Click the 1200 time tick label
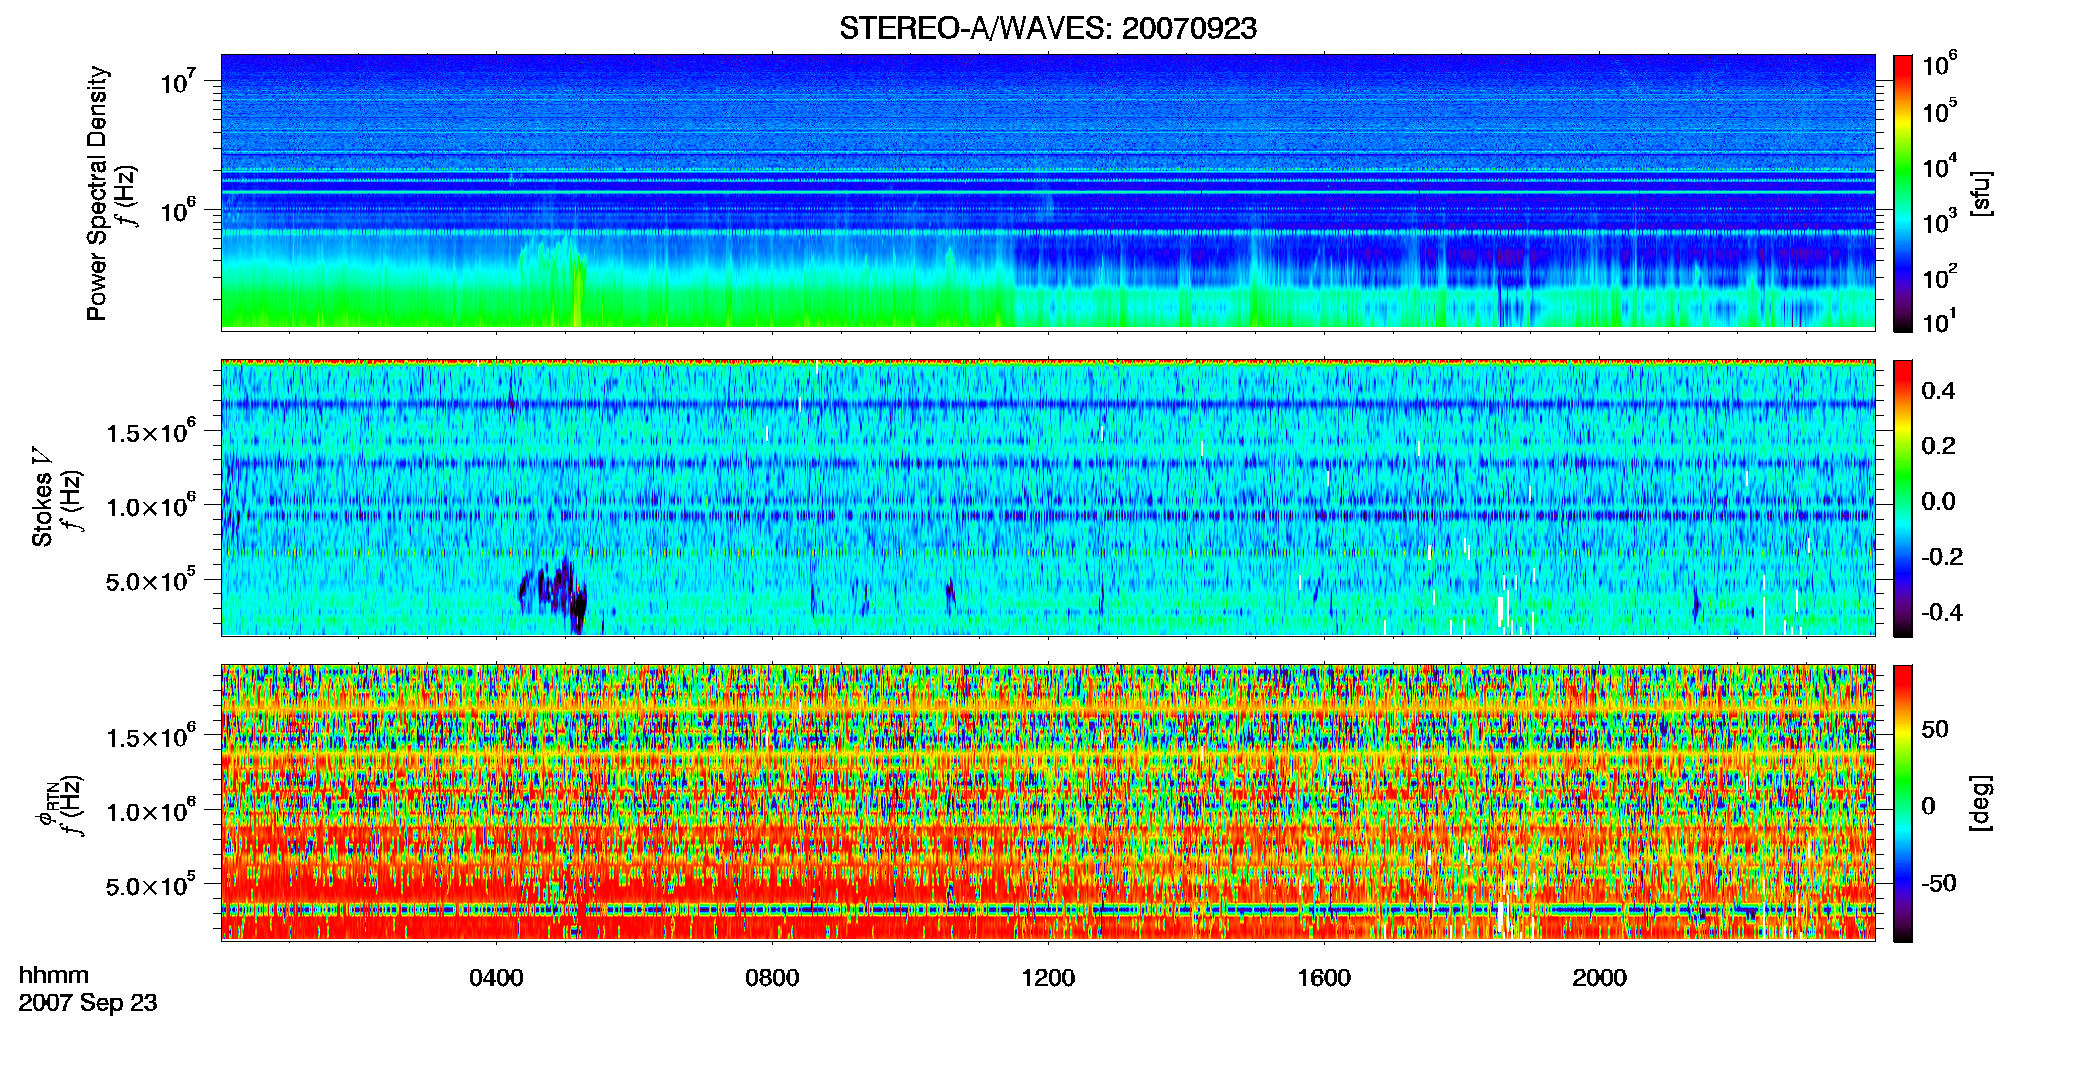This screenshot has width=2096, height=1080. pos(1048,978)
